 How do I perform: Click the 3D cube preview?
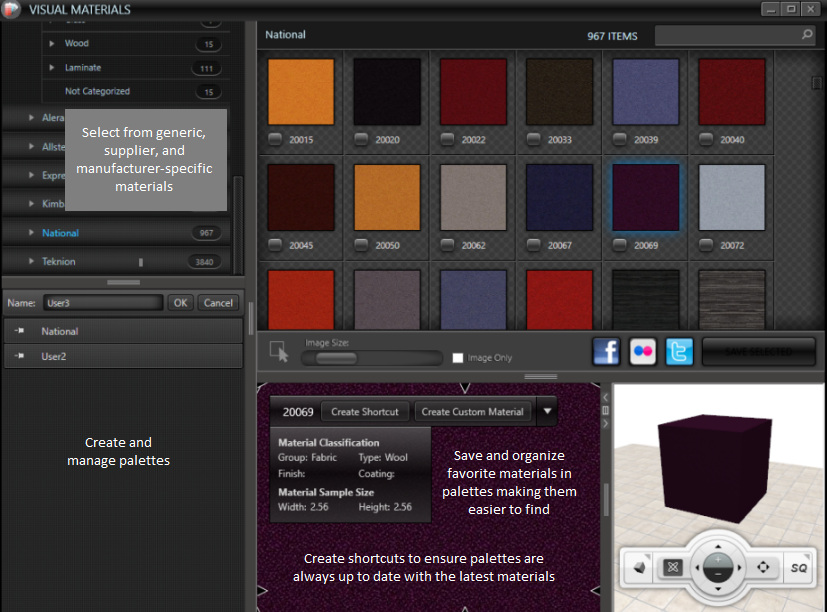(x=715, y=467)
